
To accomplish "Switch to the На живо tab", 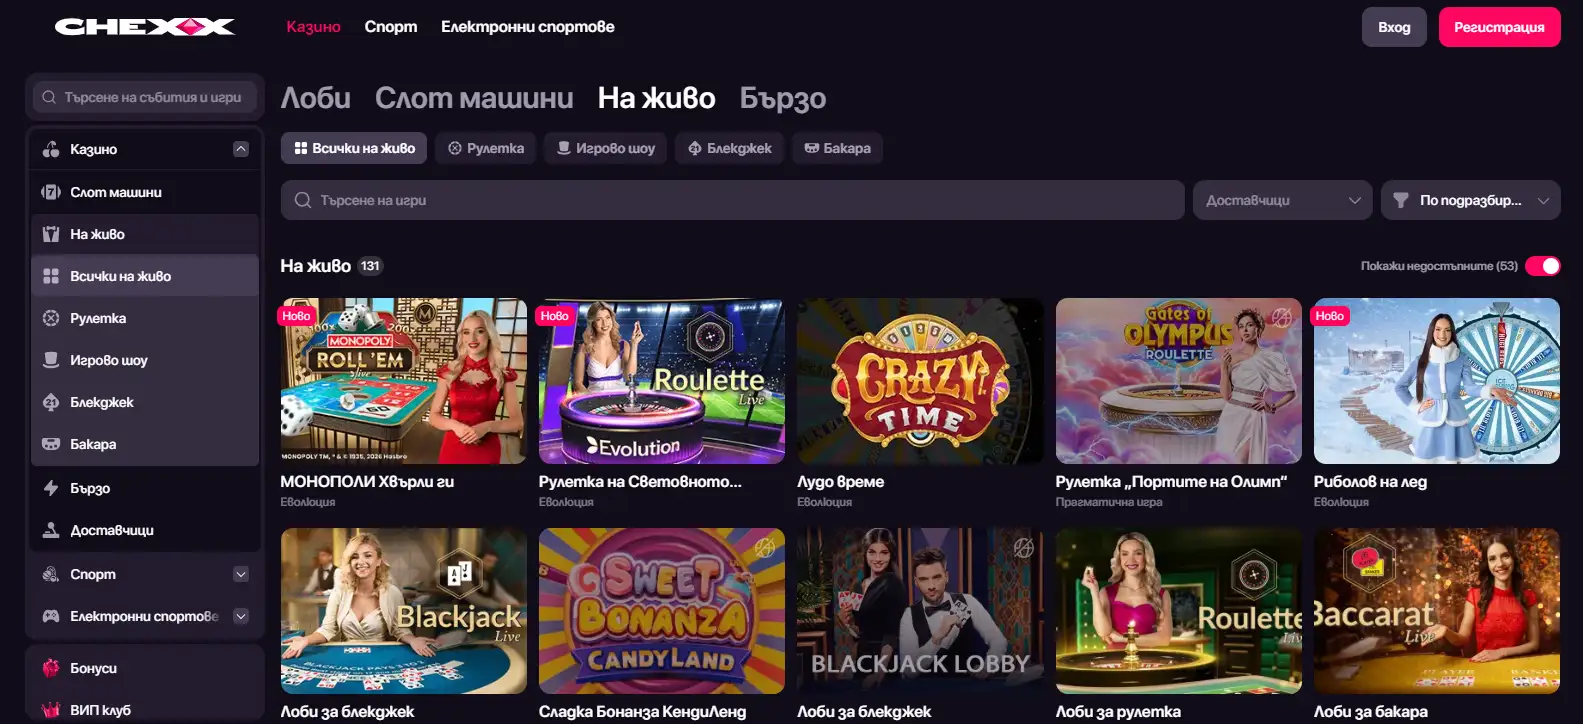I will 657,98.
